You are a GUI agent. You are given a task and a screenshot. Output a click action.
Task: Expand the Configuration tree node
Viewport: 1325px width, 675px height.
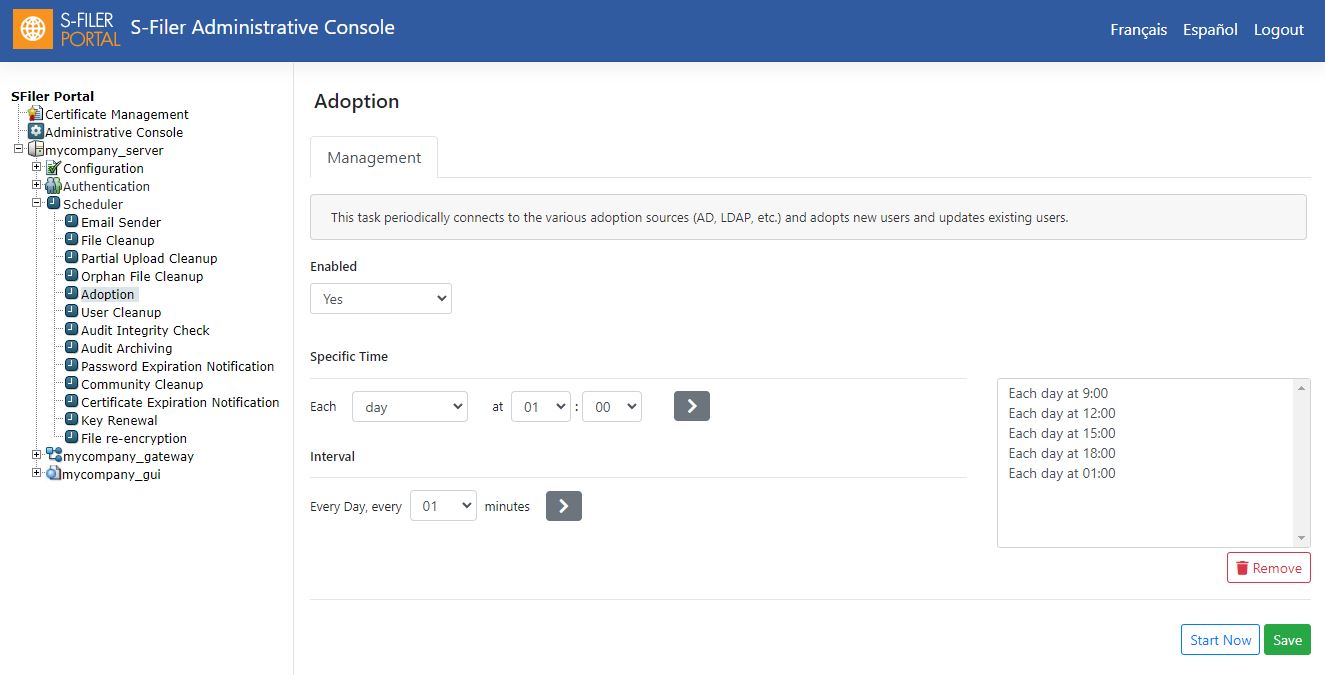click(36, 167)
